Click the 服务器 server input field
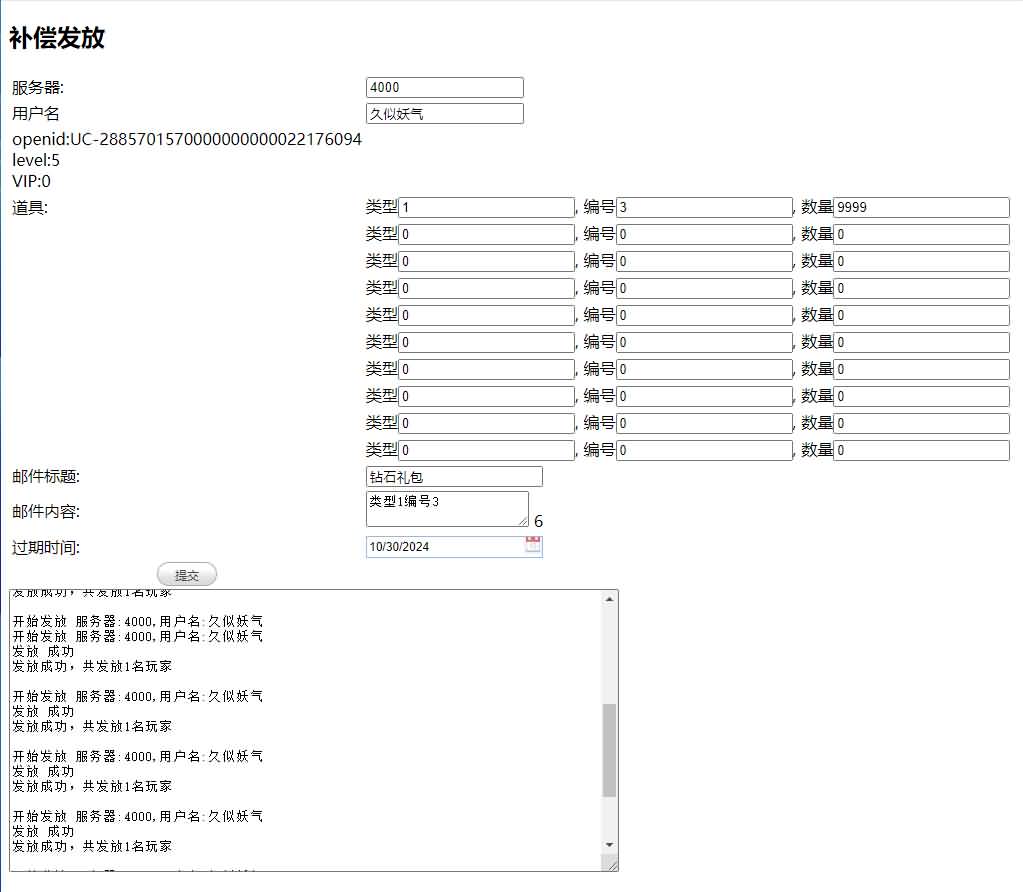 (x=445, y=88)
